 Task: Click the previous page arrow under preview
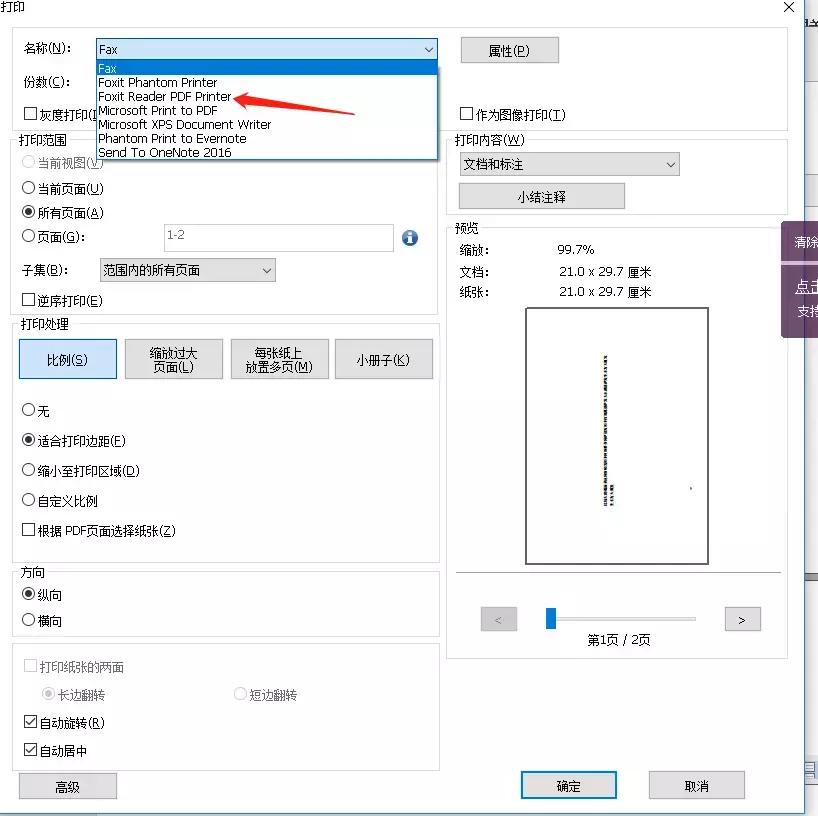498,619
